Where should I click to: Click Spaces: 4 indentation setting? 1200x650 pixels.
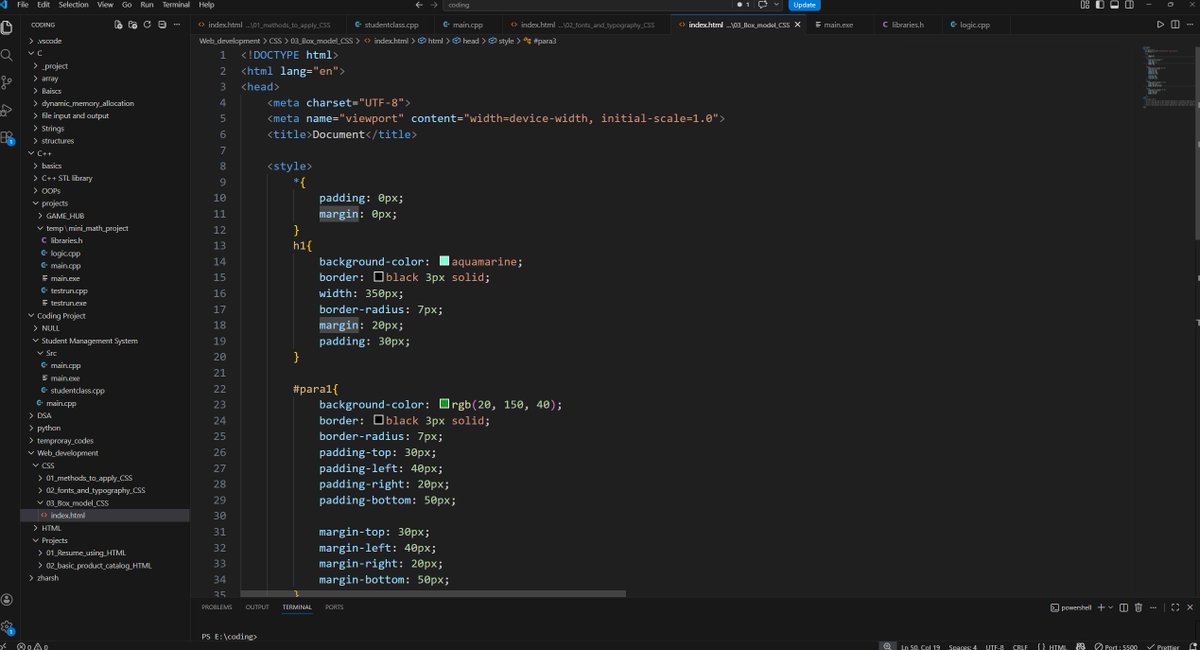pos(962,646)
